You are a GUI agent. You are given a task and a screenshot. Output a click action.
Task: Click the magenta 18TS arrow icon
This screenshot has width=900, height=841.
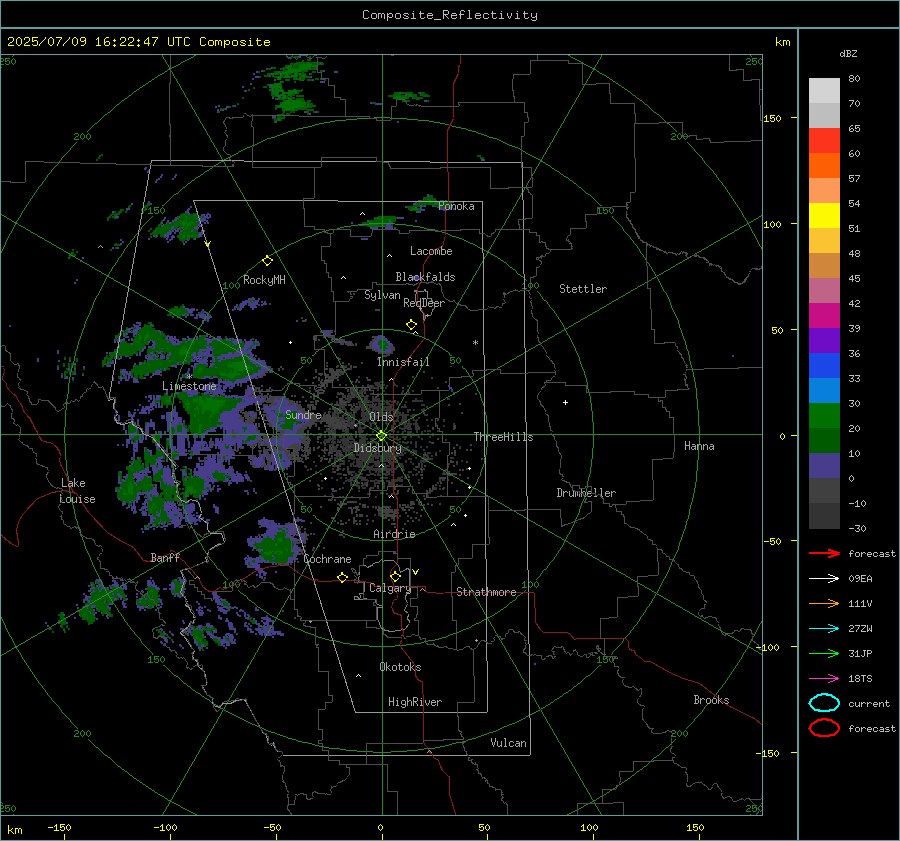click(824, 679)
